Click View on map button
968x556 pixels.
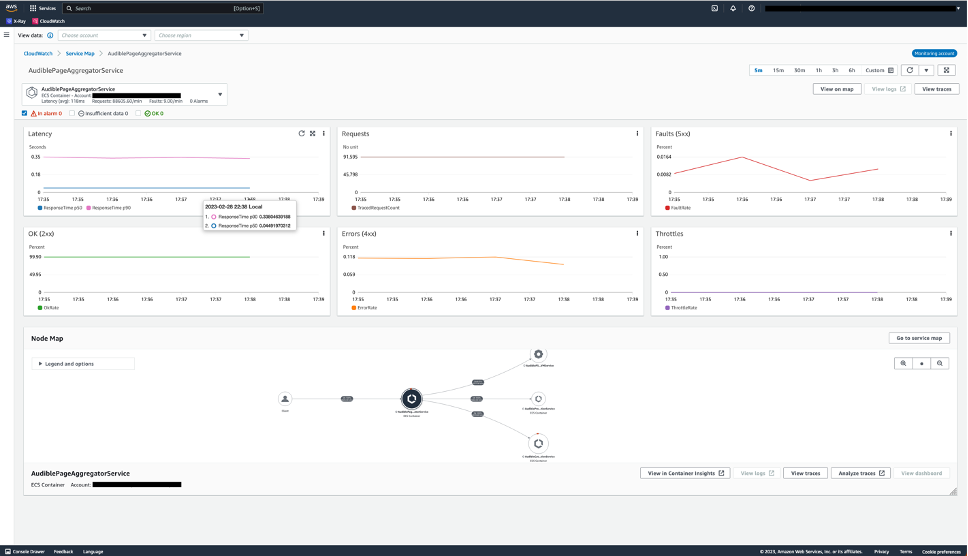pos(837,89)
